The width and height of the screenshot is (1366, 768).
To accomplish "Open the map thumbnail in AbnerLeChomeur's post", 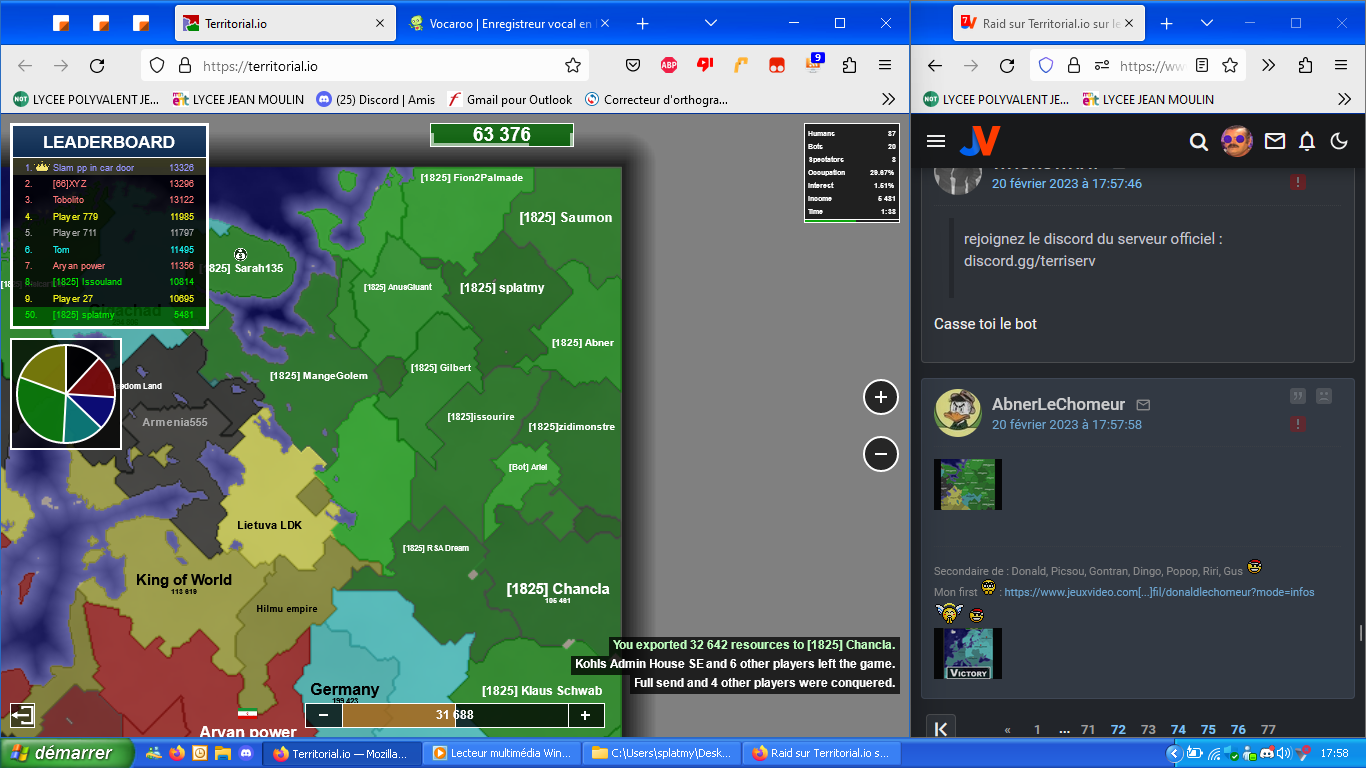I will click(968, 485).
